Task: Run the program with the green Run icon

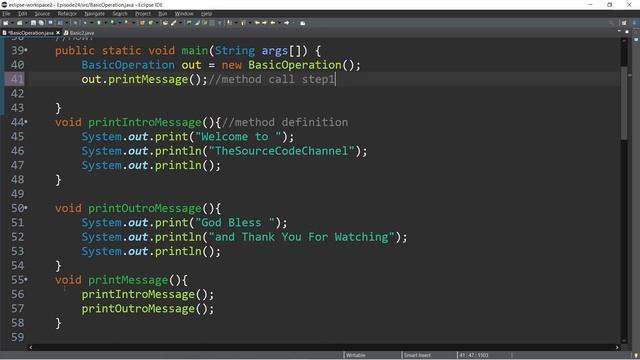Action: (x=99, y=23)
